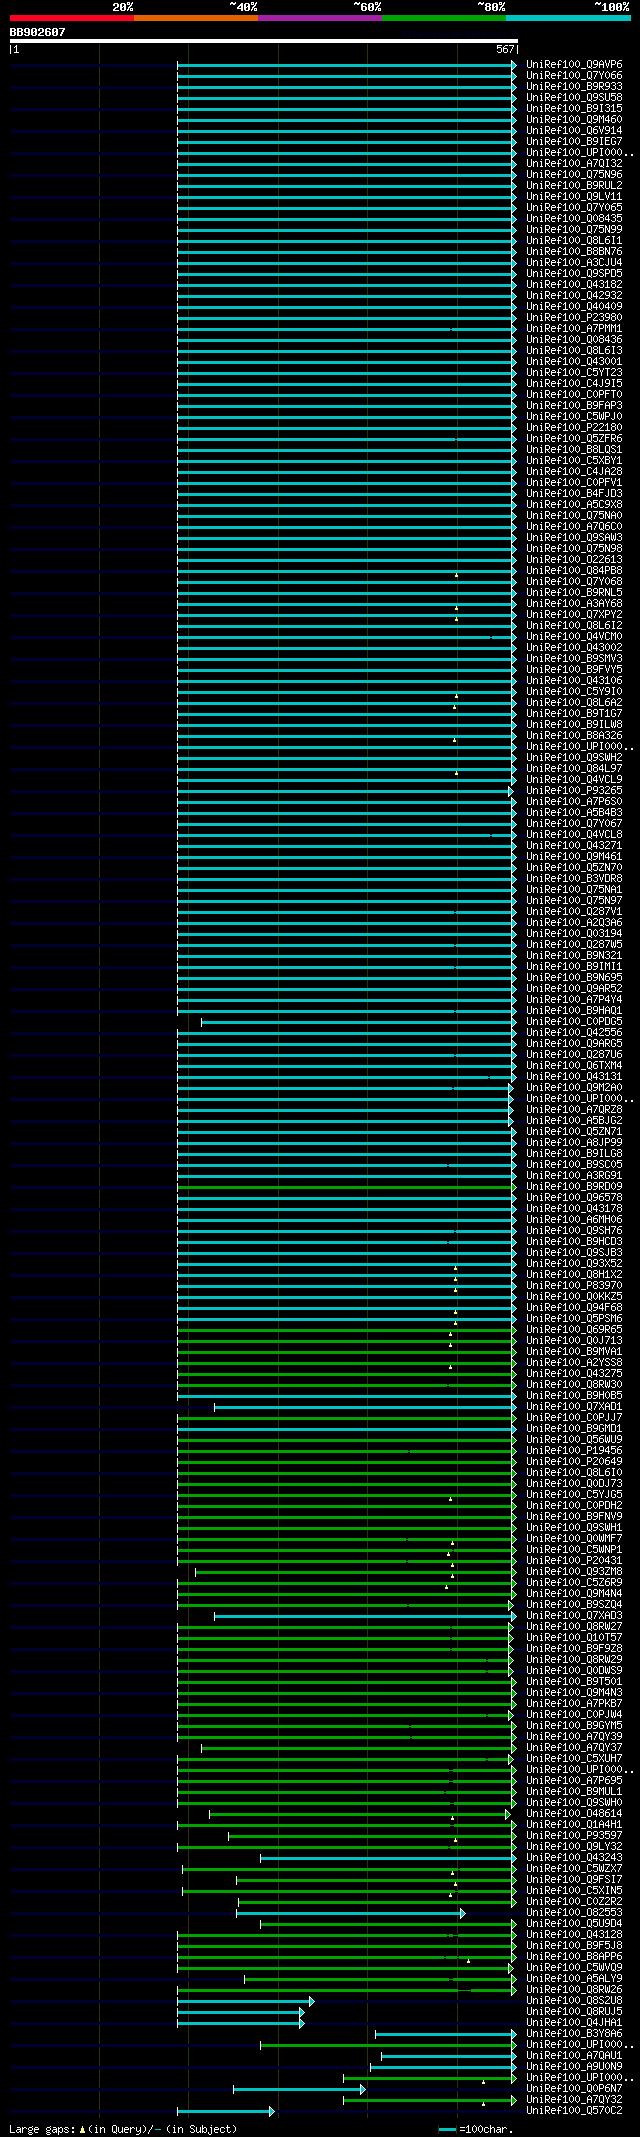This screenshot has height=2137, width=640.
Task: Select hit label UniRef100_A3CJU4
Action: coord(574,262)
